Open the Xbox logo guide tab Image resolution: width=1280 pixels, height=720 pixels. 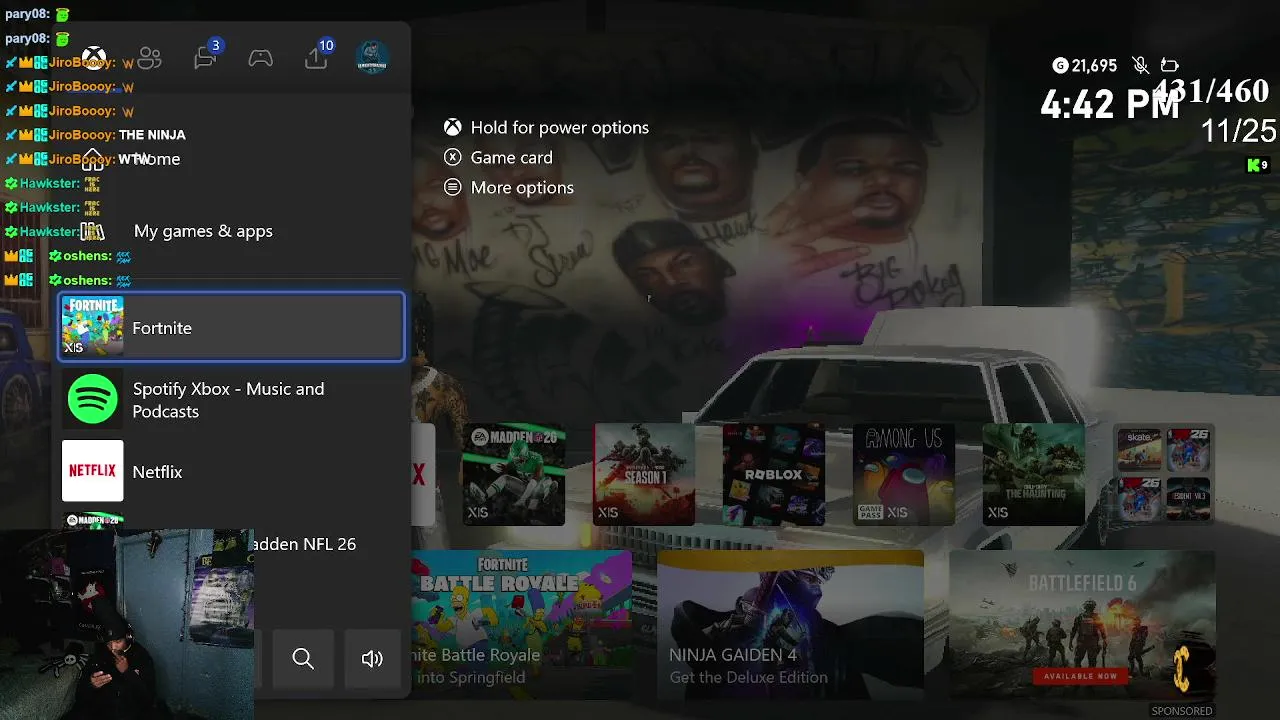click(x=94, y=58)
